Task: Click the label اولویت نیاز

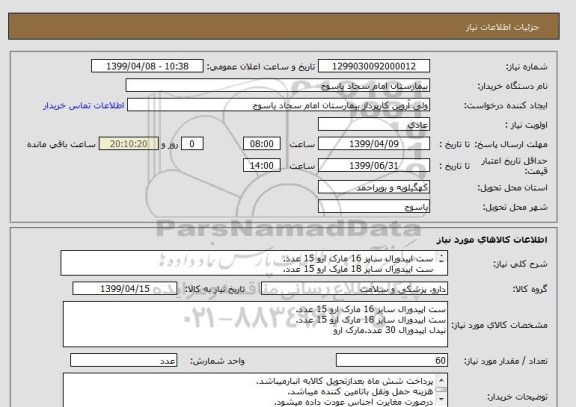Action: point(526,125)
